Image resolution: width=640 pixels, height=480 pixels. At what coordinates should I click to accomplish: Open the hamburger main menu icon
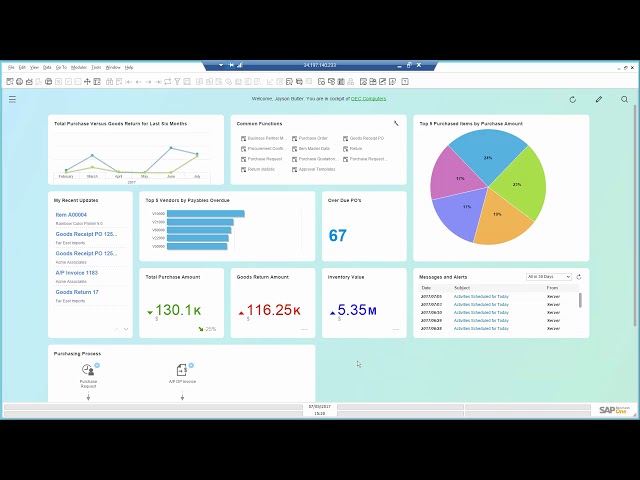(13, 99)
